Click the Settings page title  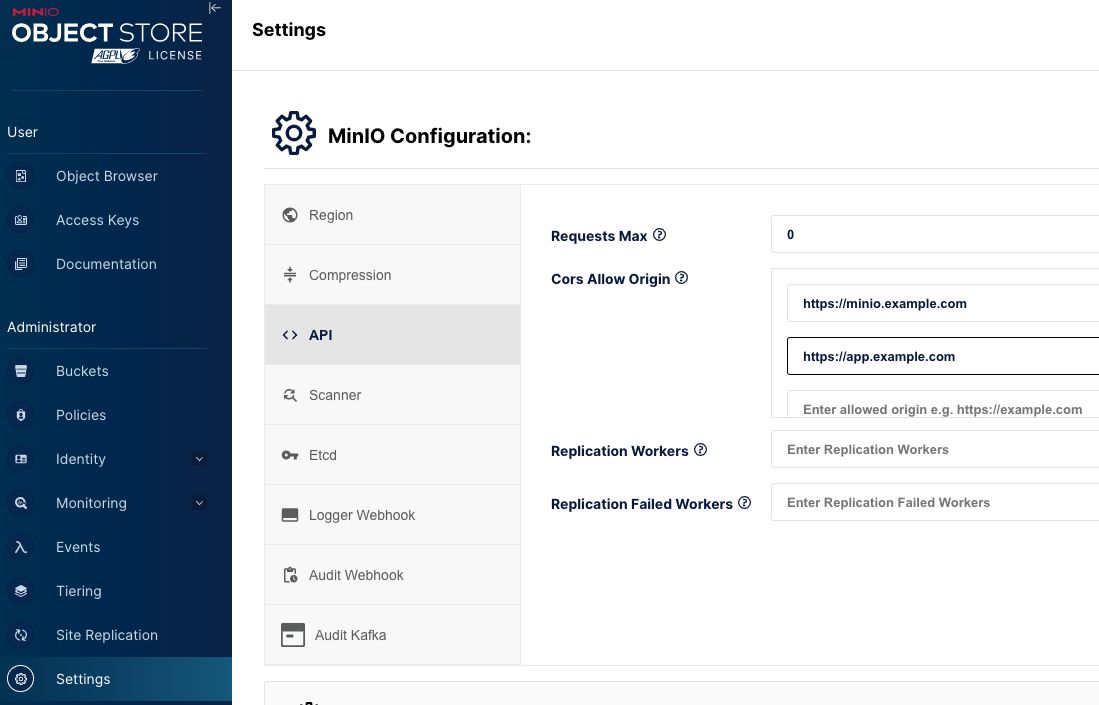[289, 30]
